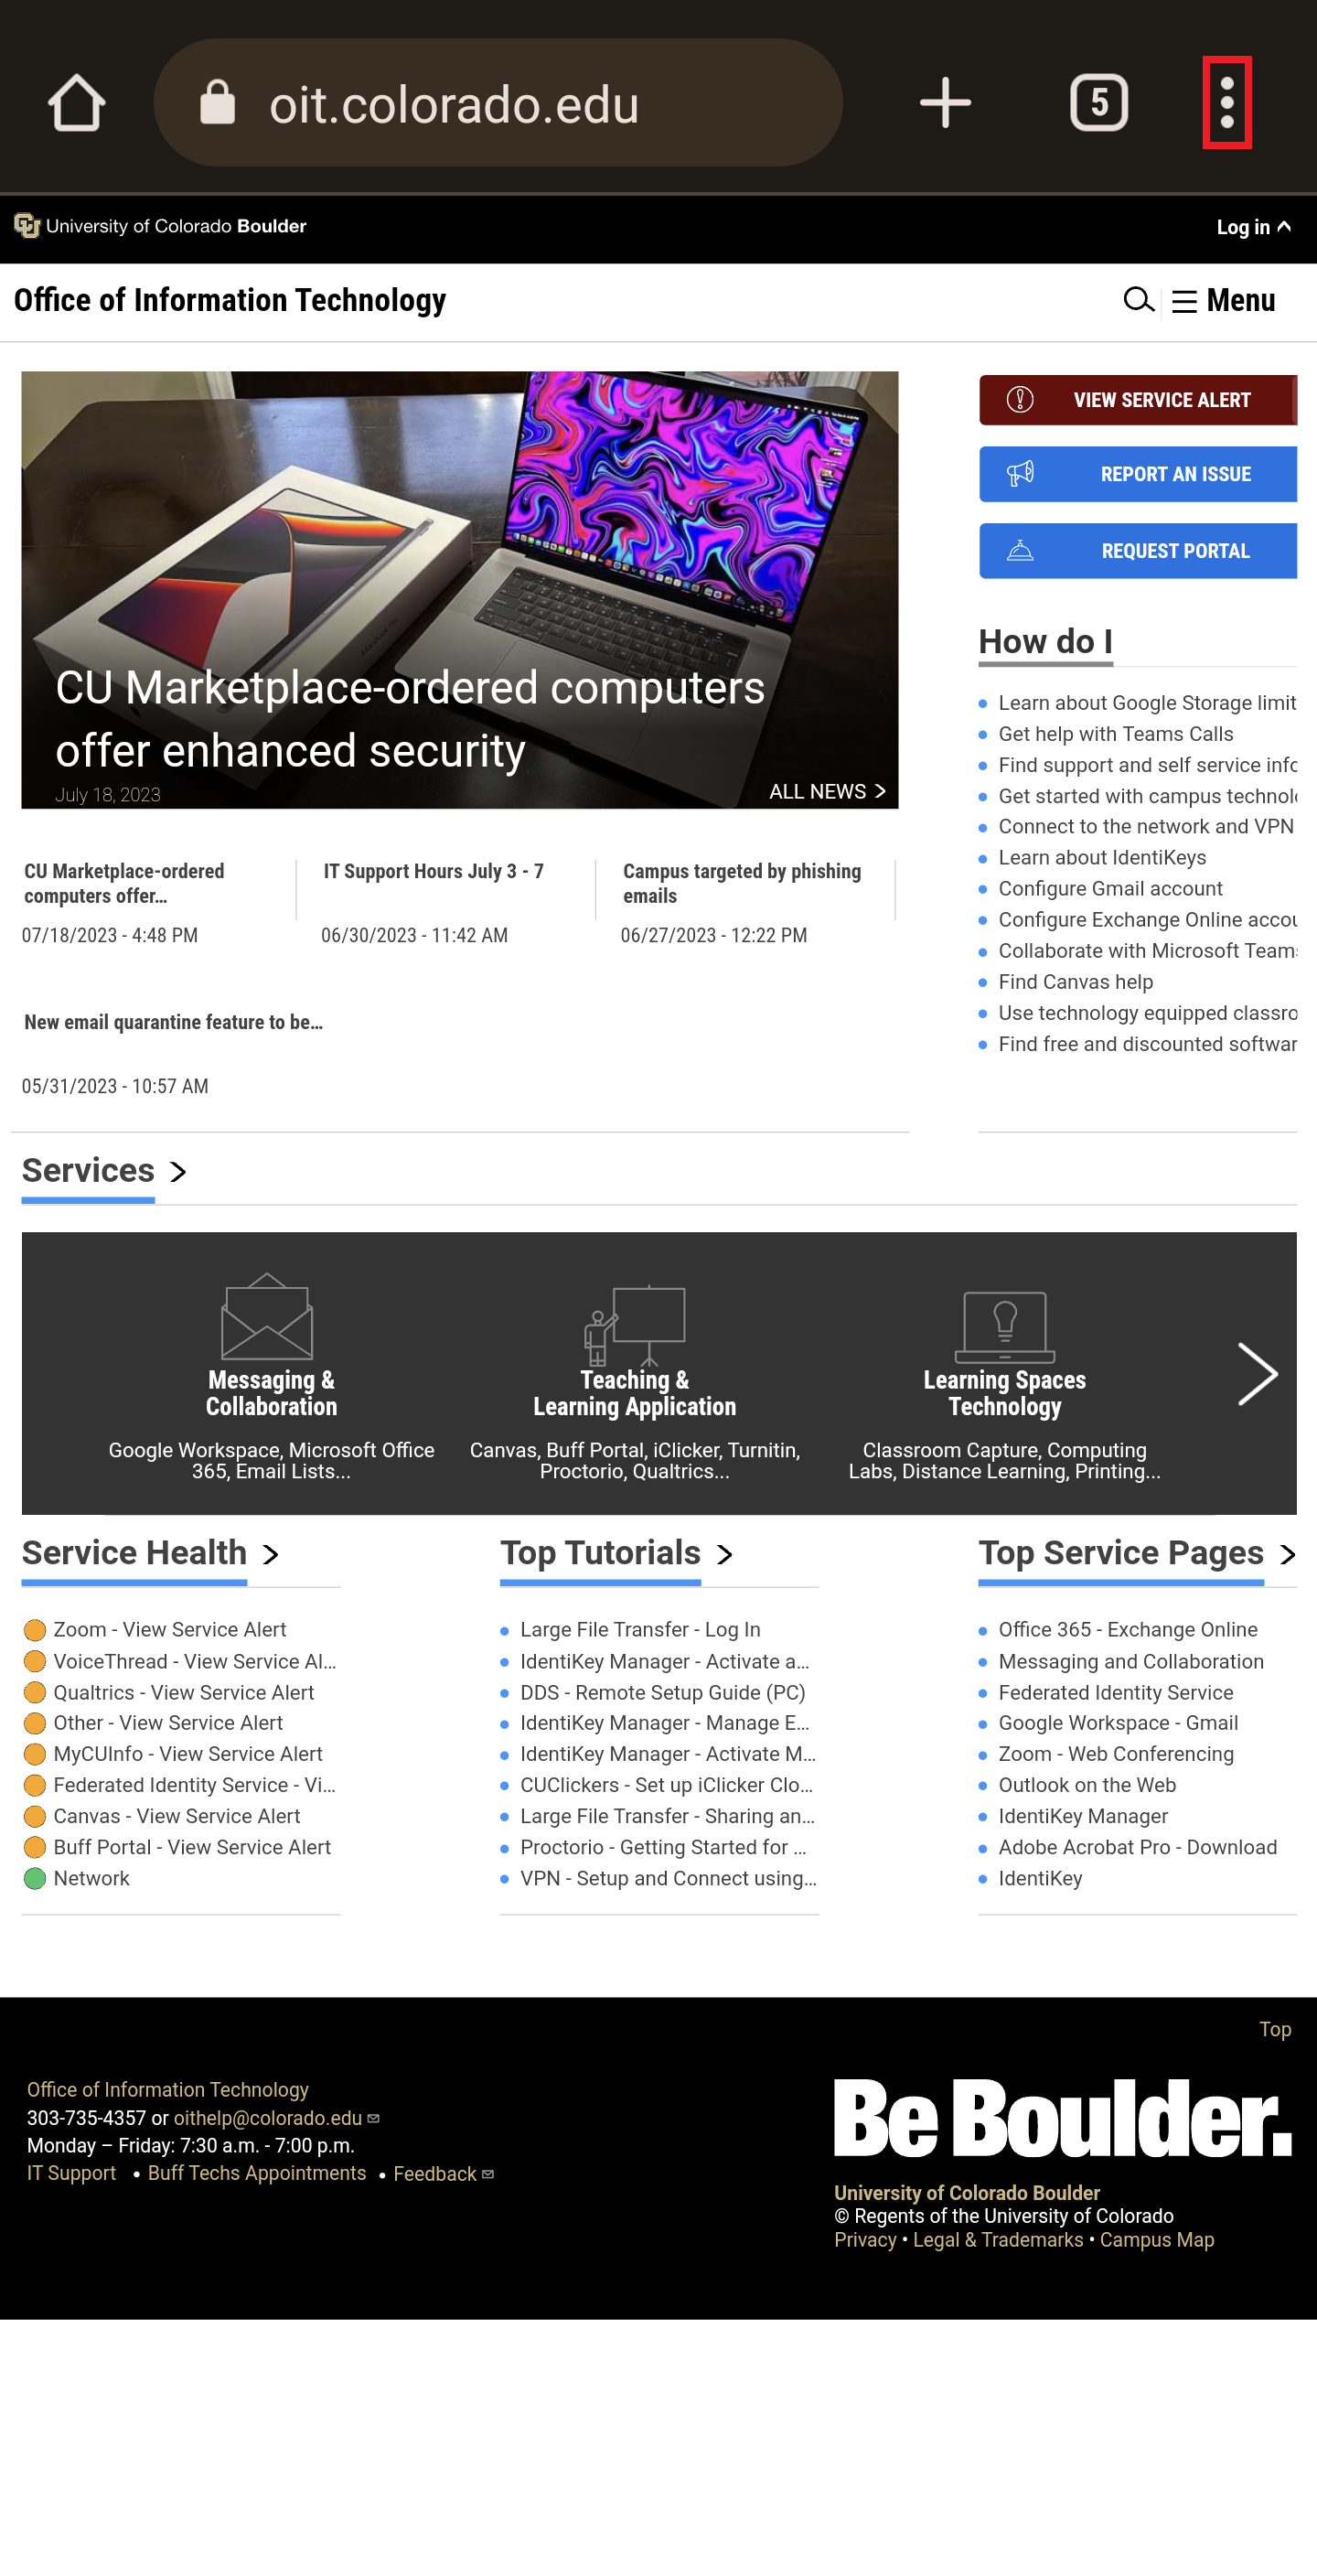The image size is (1317, 2576).
Task: Expand the Top Tutorials section chevron
Action: coord(725,1554)
